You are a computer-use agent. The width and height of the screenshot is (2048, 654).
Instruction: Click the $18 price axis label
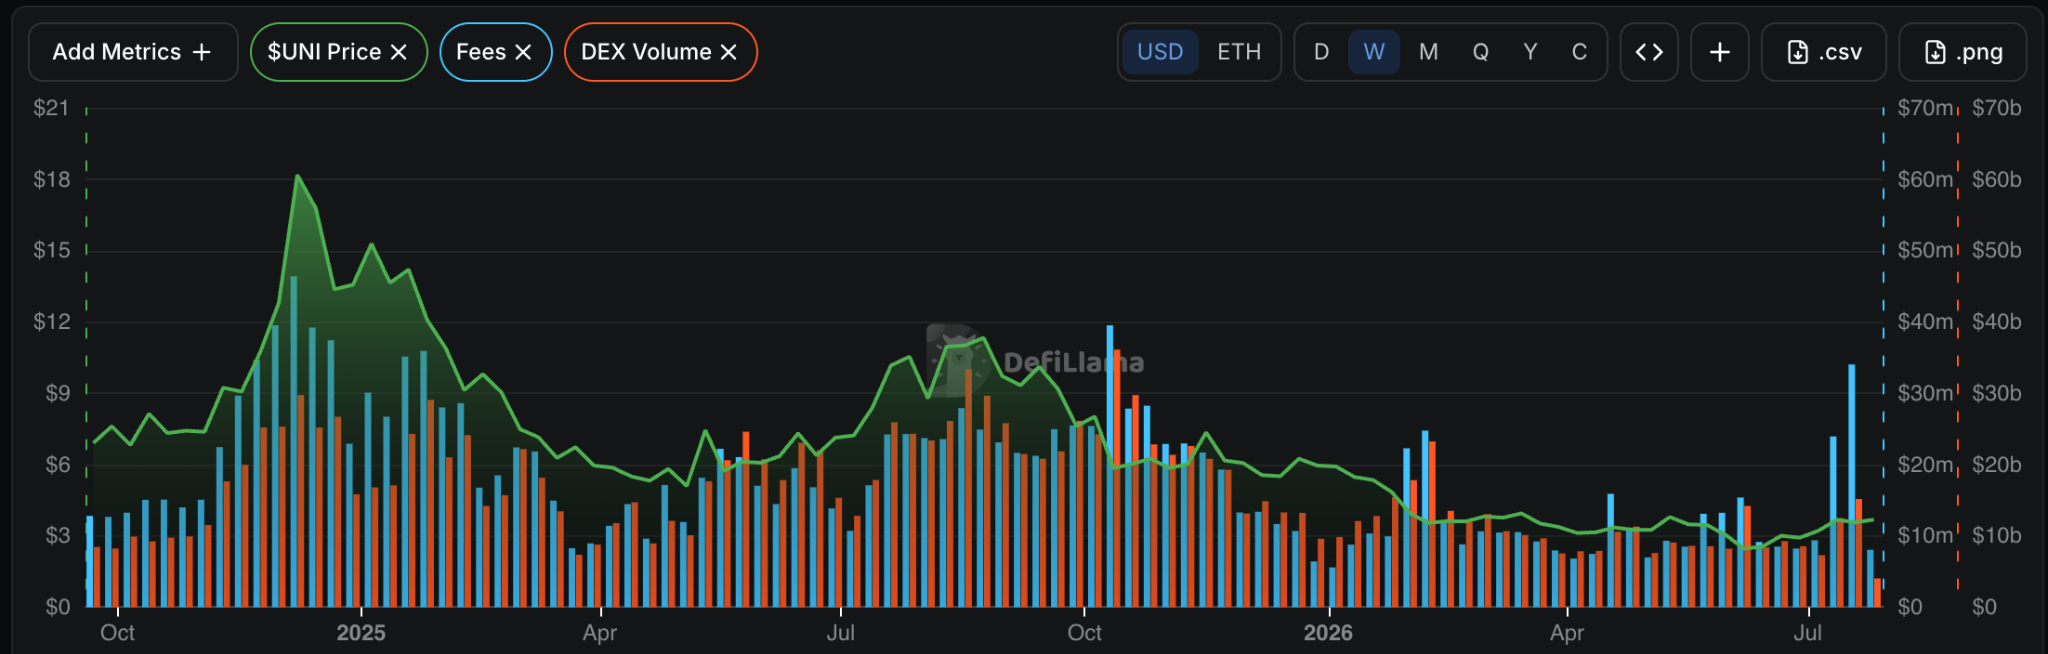tap(52, 180)
